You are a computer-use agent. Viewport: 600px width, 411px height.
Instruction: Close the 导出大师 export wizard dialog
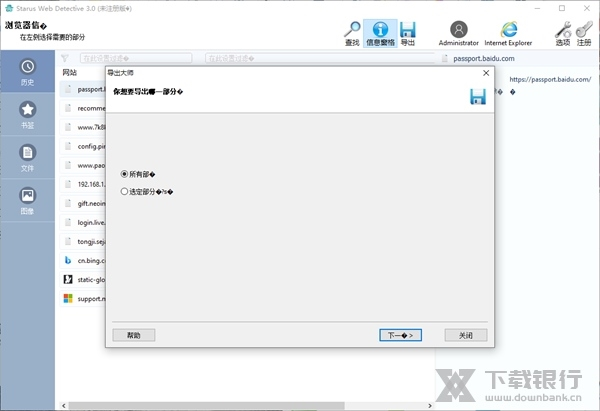(486, 73)
